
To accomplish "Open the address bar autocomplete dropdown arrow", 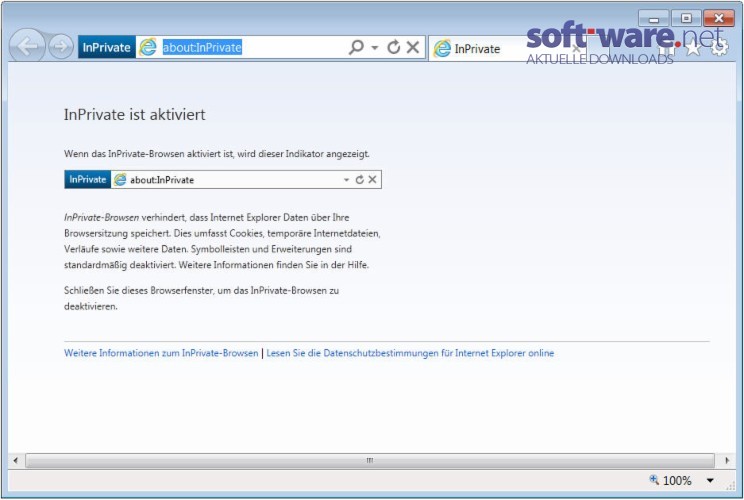I will click(375, 47).
